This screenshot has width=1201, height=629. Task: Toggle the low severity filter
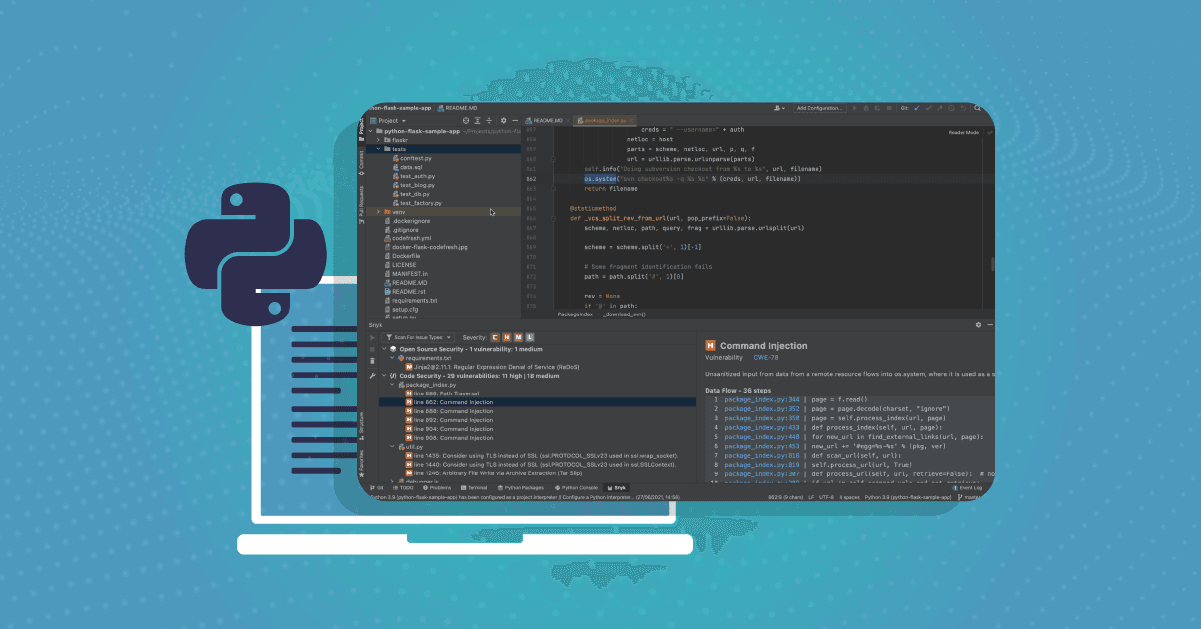point(530,338)
